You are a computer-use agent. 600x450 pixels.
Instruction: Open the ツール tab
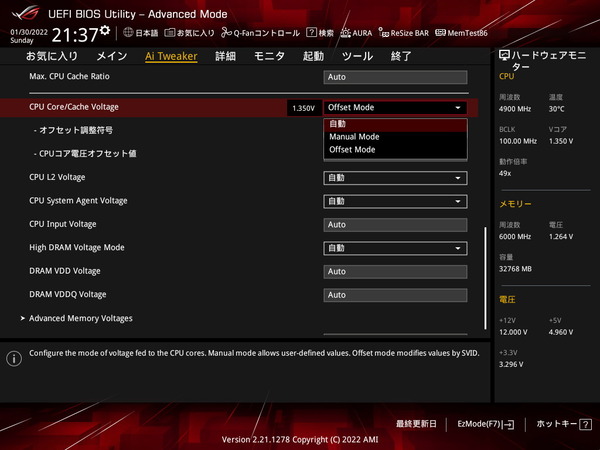(357, 56)
